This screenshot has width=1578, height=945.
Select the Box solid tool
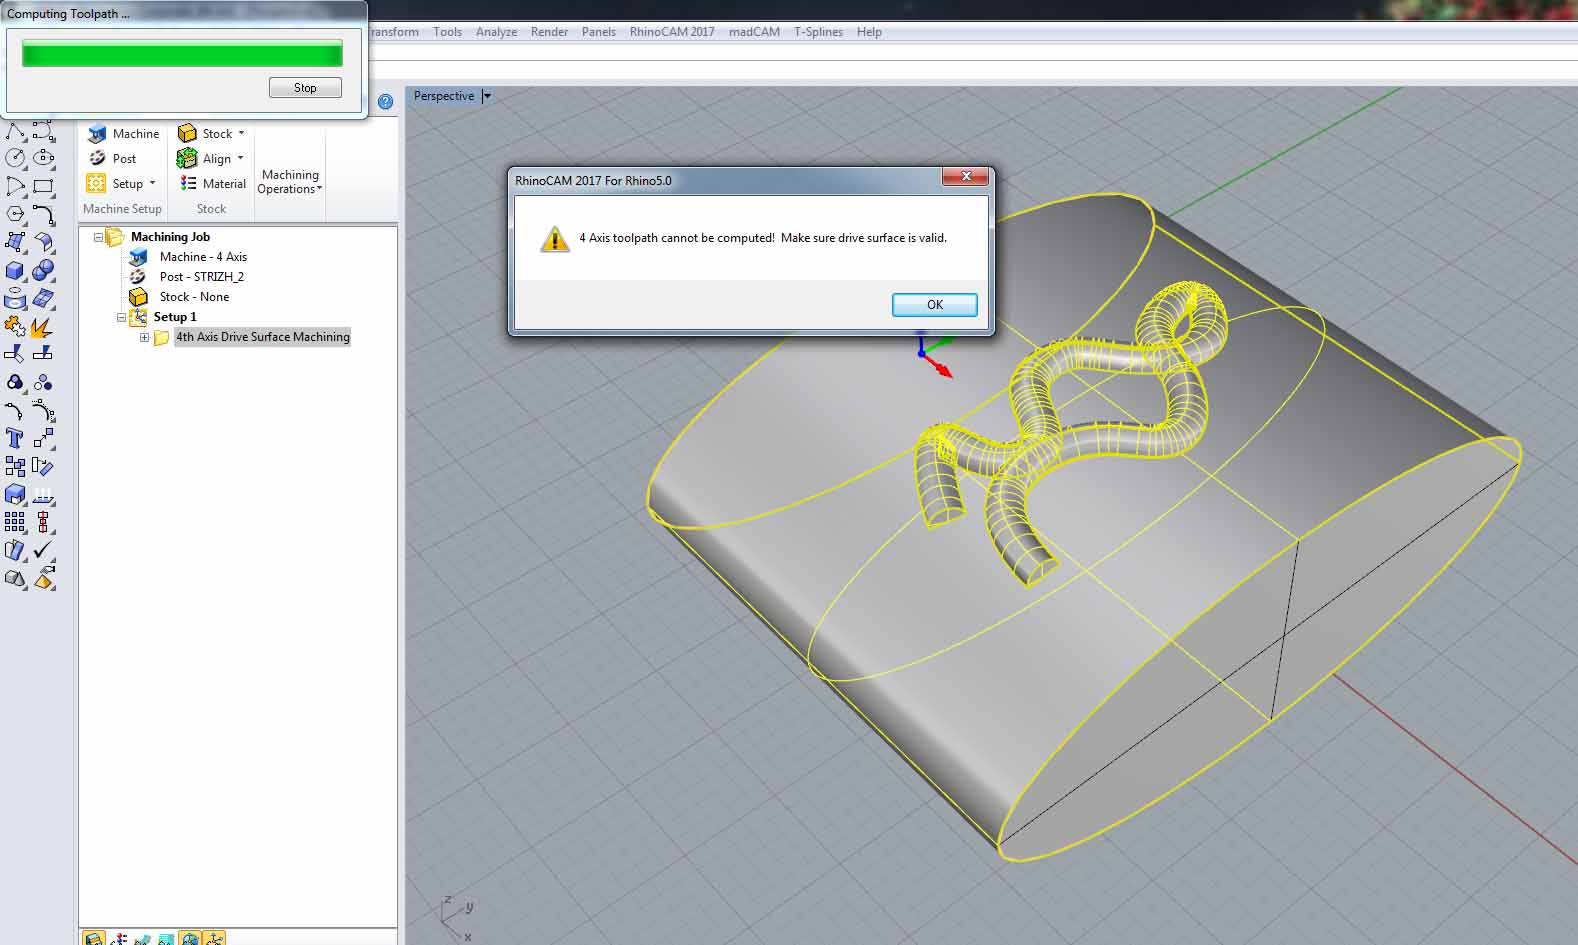click(x=15, y=271)
